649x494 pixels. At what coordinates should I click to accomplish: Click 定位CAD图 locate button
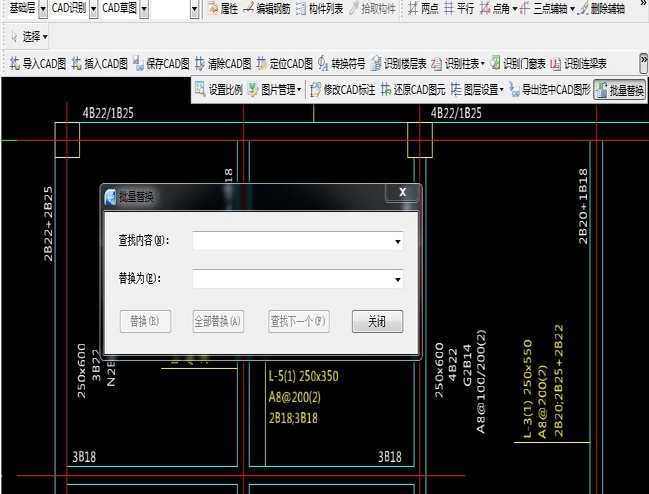click(284, 63)
